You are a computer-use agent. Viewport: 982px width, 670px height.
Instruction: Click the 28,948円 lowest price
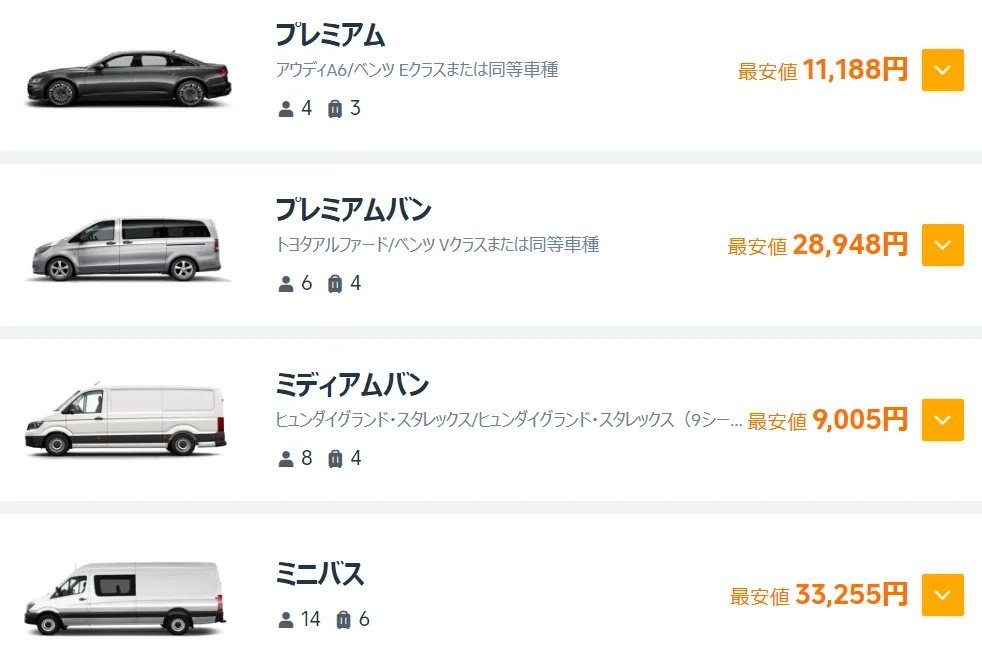[849, 245]
